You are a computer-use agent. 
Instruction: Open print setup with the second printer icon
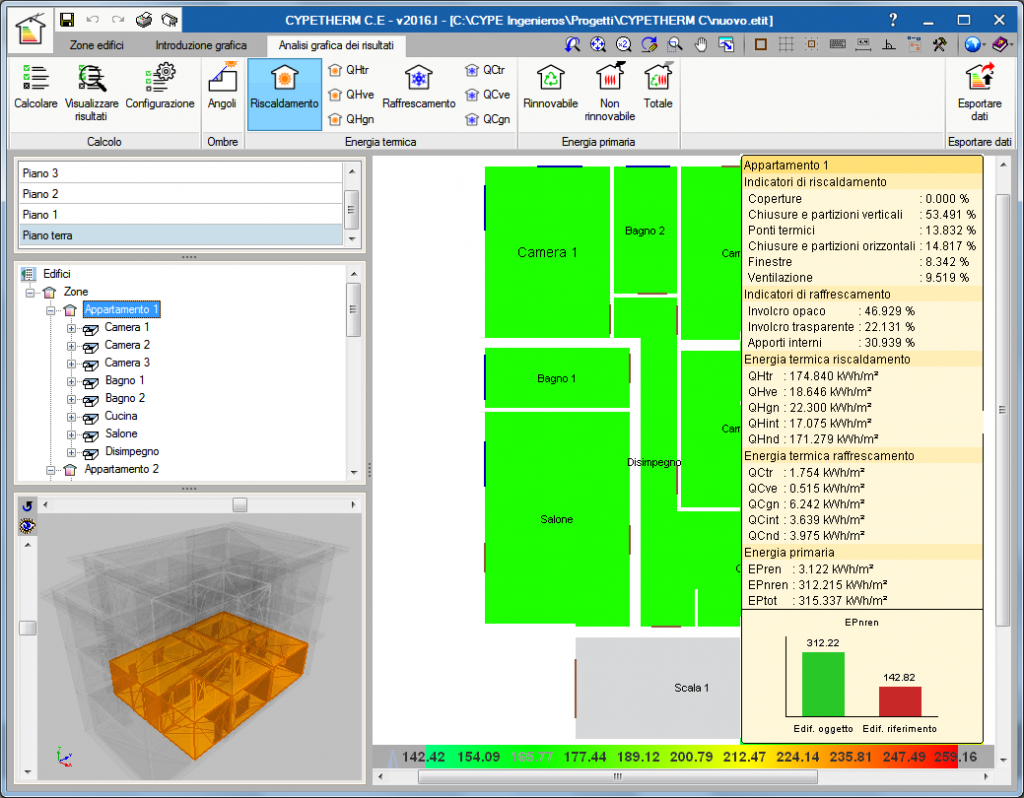170,20
